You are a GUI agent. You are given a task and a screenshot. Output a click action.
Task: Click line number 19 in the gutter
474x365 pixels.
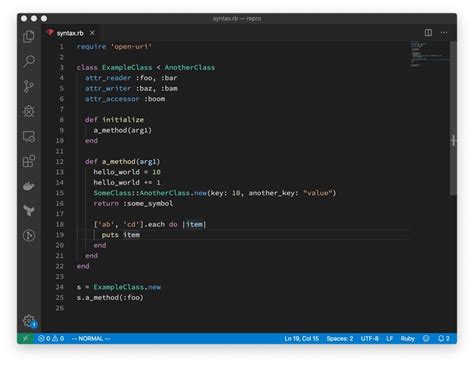tap(60, 235)
